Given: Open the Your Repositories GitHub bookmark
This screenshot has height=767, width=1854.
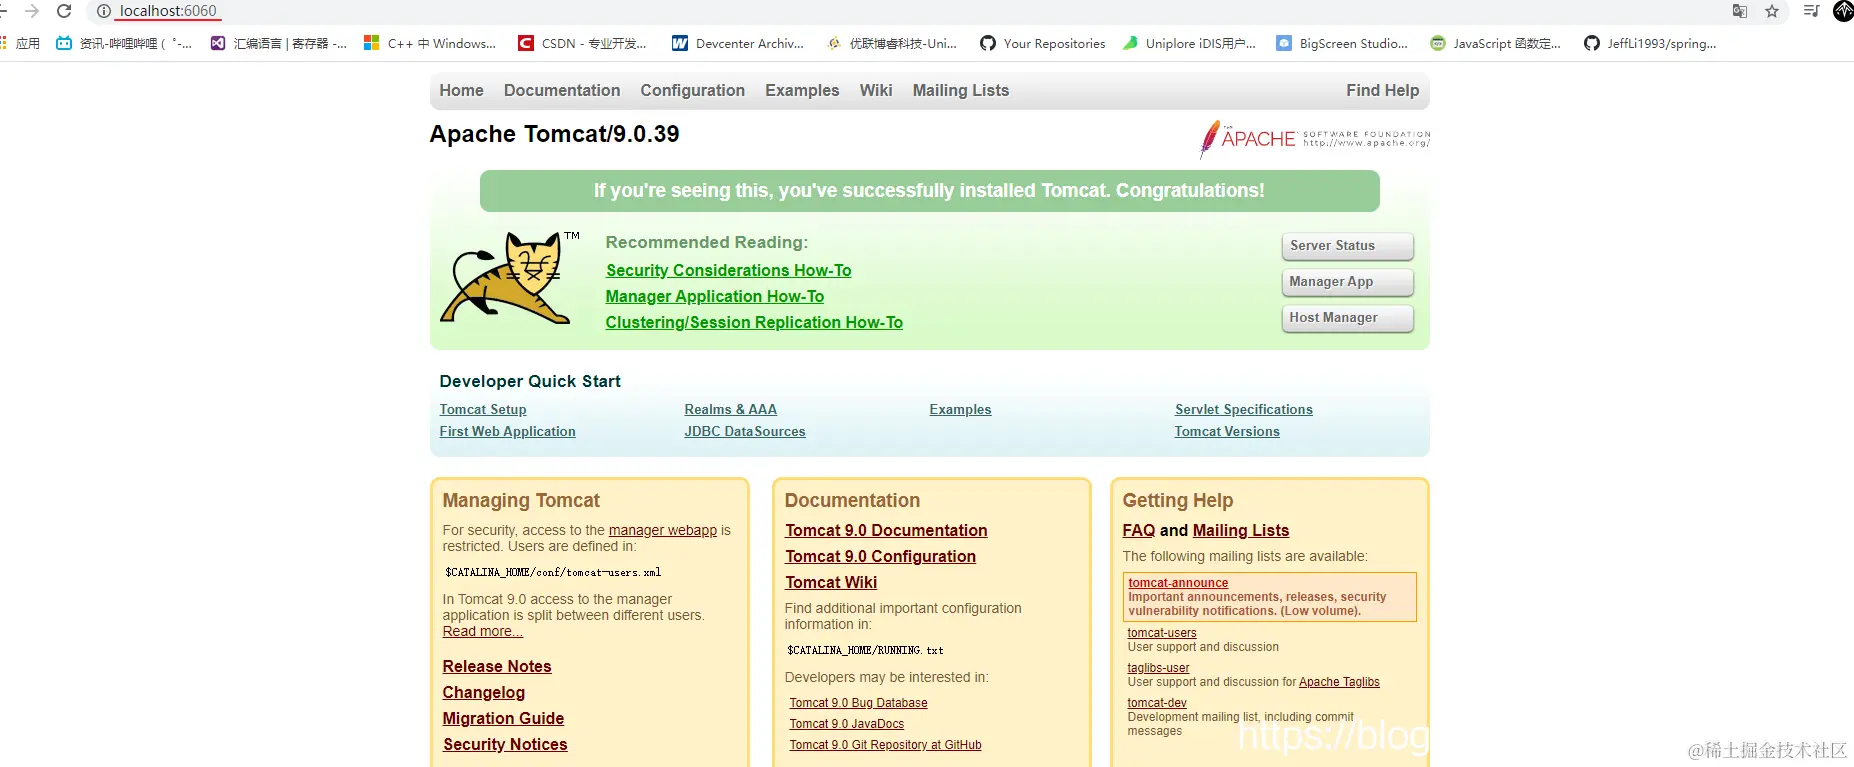Looking at the screenshot, I should (x=1043, y=43).
